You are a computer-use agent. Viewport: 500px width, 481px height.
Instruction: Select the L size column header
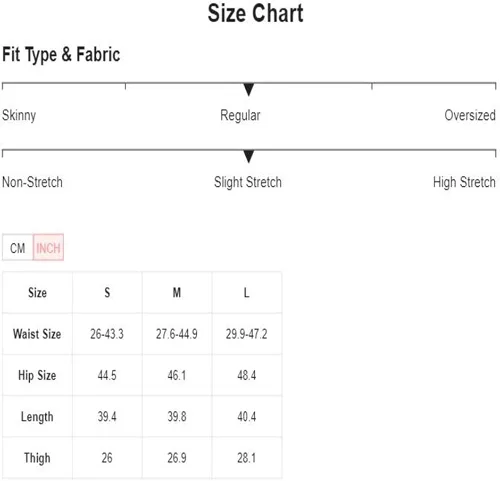coord(247,293)
